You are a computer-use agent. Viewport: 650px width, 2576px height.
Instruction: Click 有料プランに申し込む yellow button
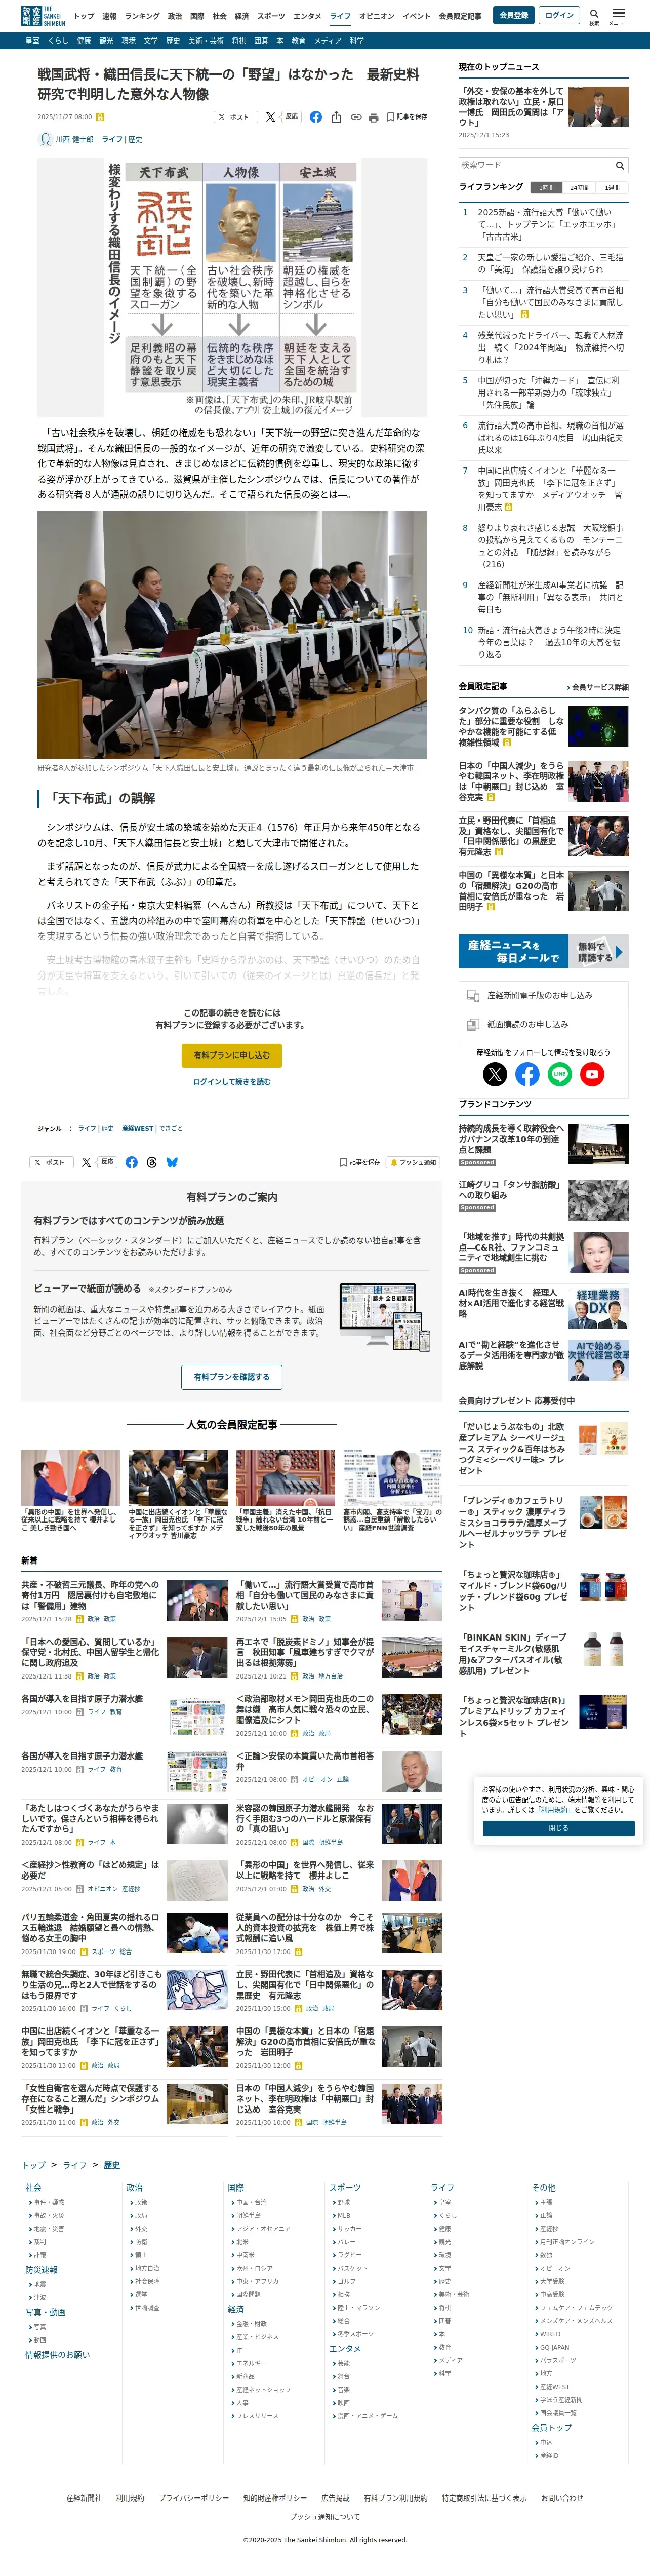232,1055
